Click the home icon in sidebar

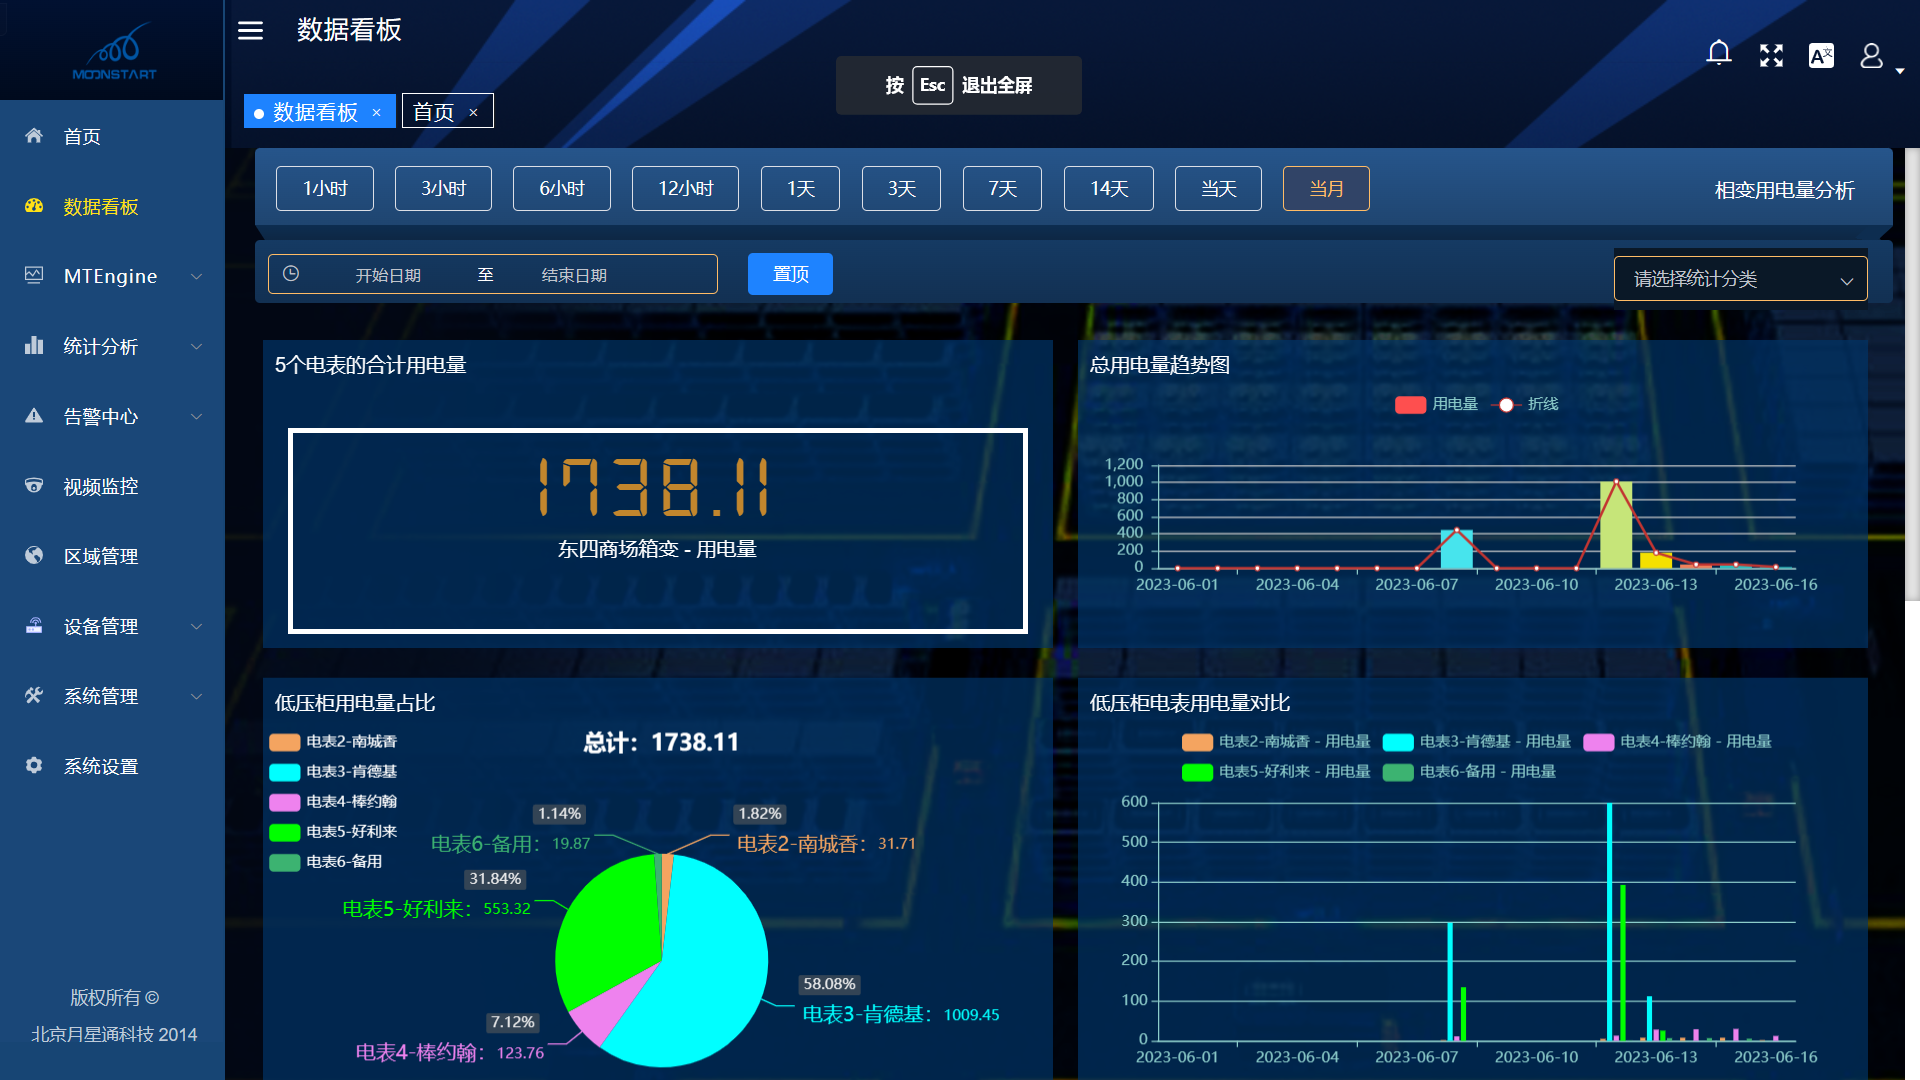tap(34, 136)
